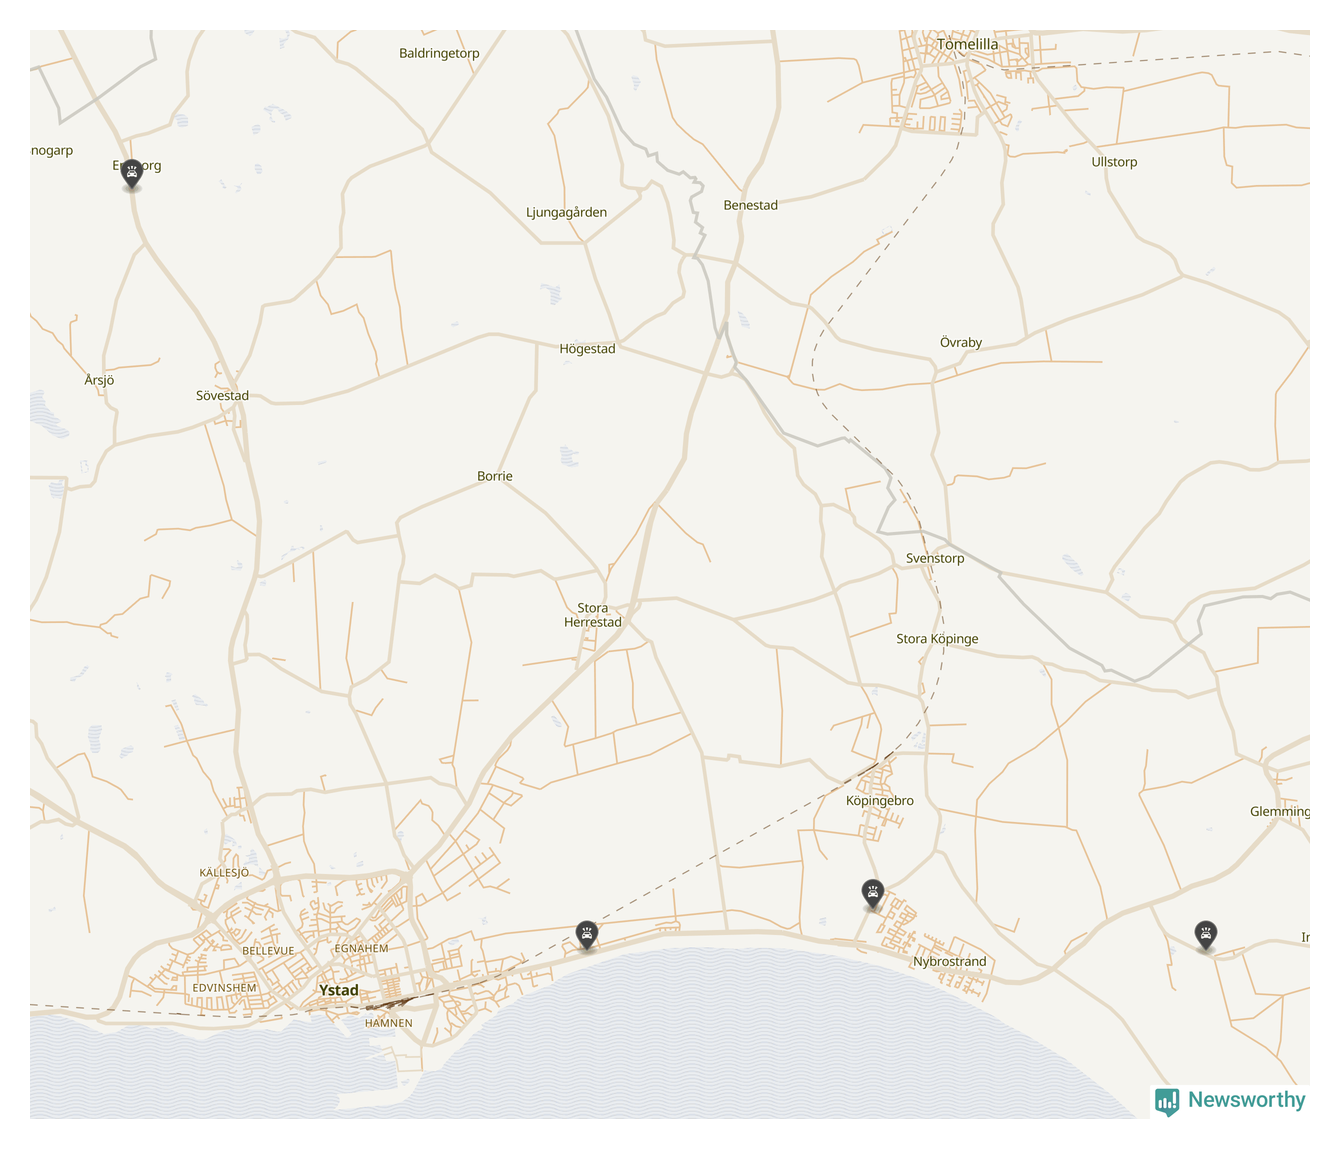1340x1149 pixels.
Task: Click the car marker near Eljaröd
Action: [x=131, y=174]
